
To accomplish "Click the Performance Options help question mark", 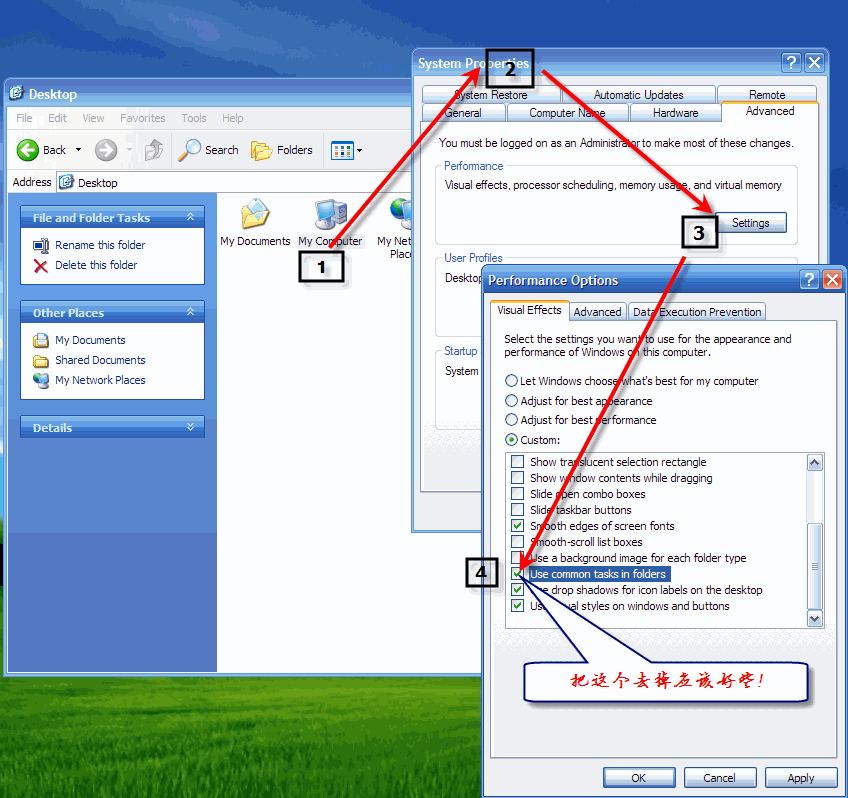I will coord(809,280).
